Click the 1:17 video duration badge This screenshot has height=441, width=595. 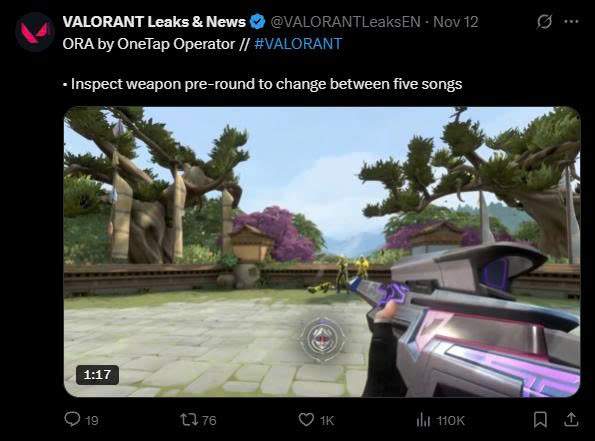point(97,375)
